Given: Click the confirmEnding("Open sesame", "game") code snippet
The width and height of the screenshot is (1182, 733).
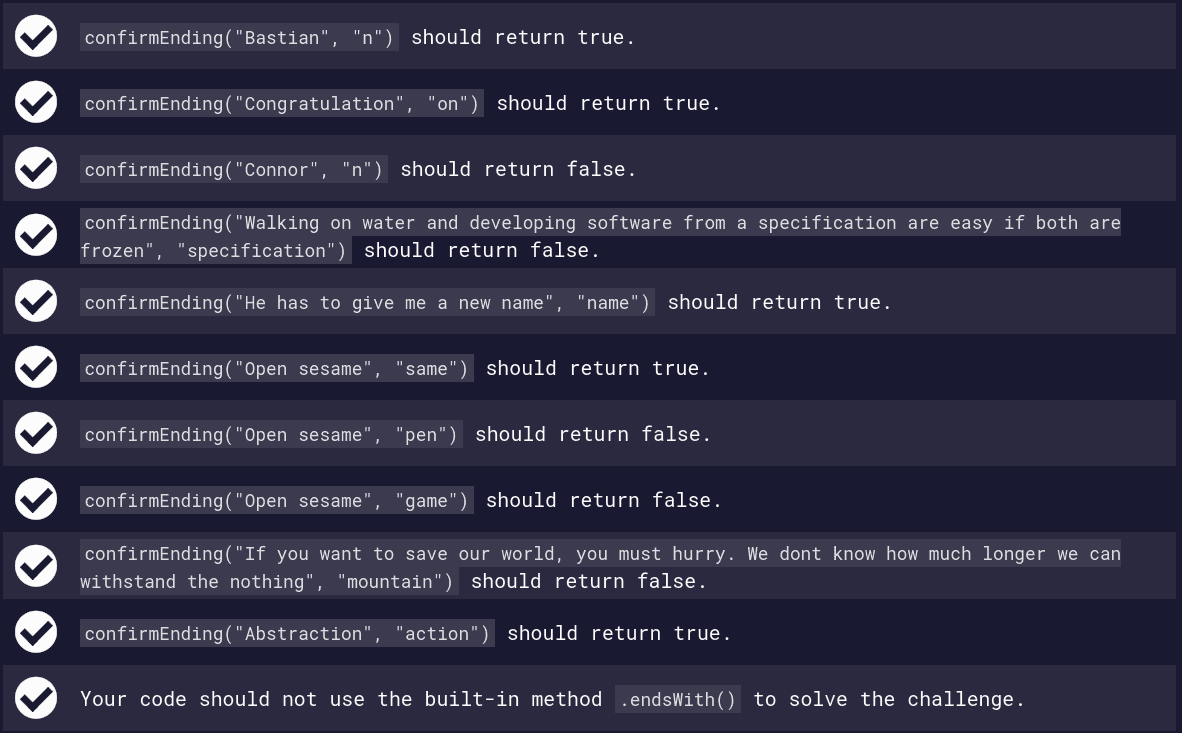Looking at the screenshot, I should [277, 501].
